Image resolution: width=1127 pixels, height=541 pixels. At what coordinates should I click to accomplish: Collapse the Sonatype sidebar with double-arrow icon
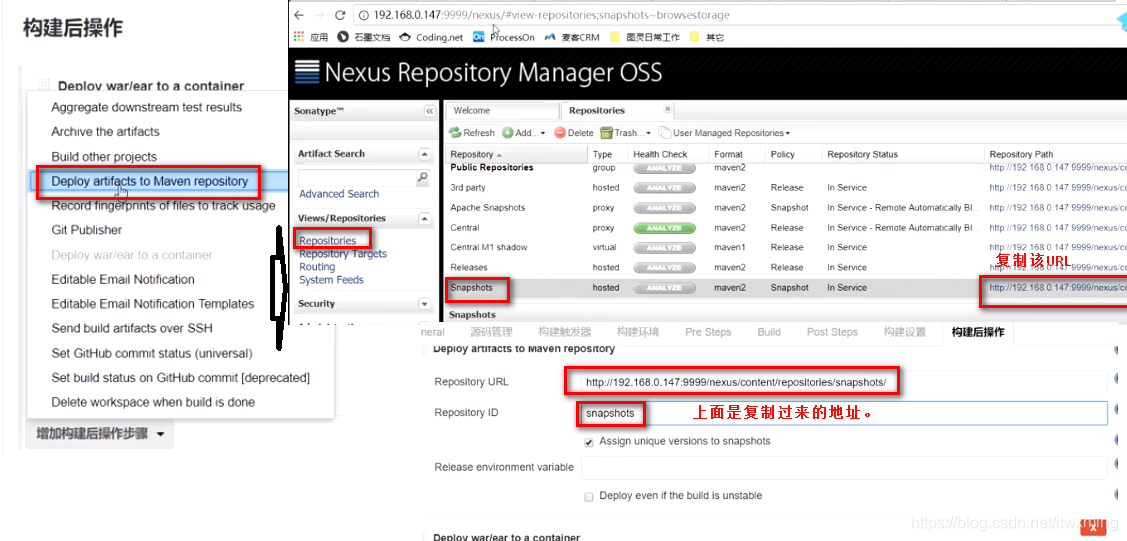point(430,111)
